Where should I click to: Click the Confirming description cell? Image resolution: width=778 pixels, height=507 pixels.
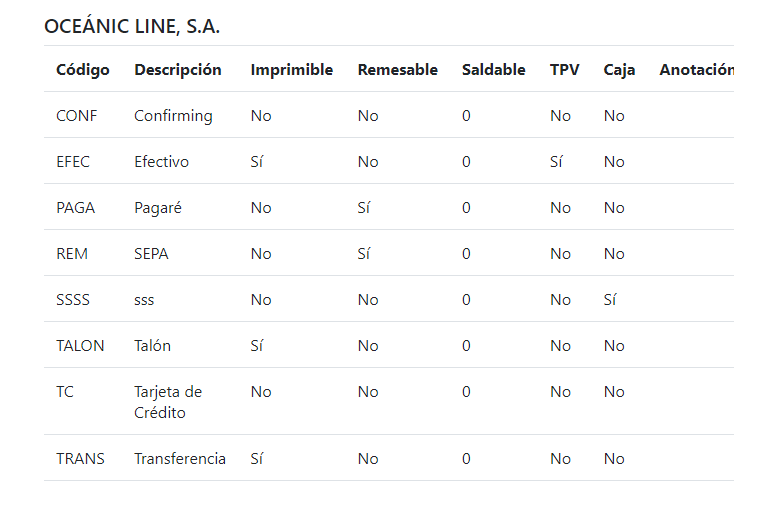173,116
